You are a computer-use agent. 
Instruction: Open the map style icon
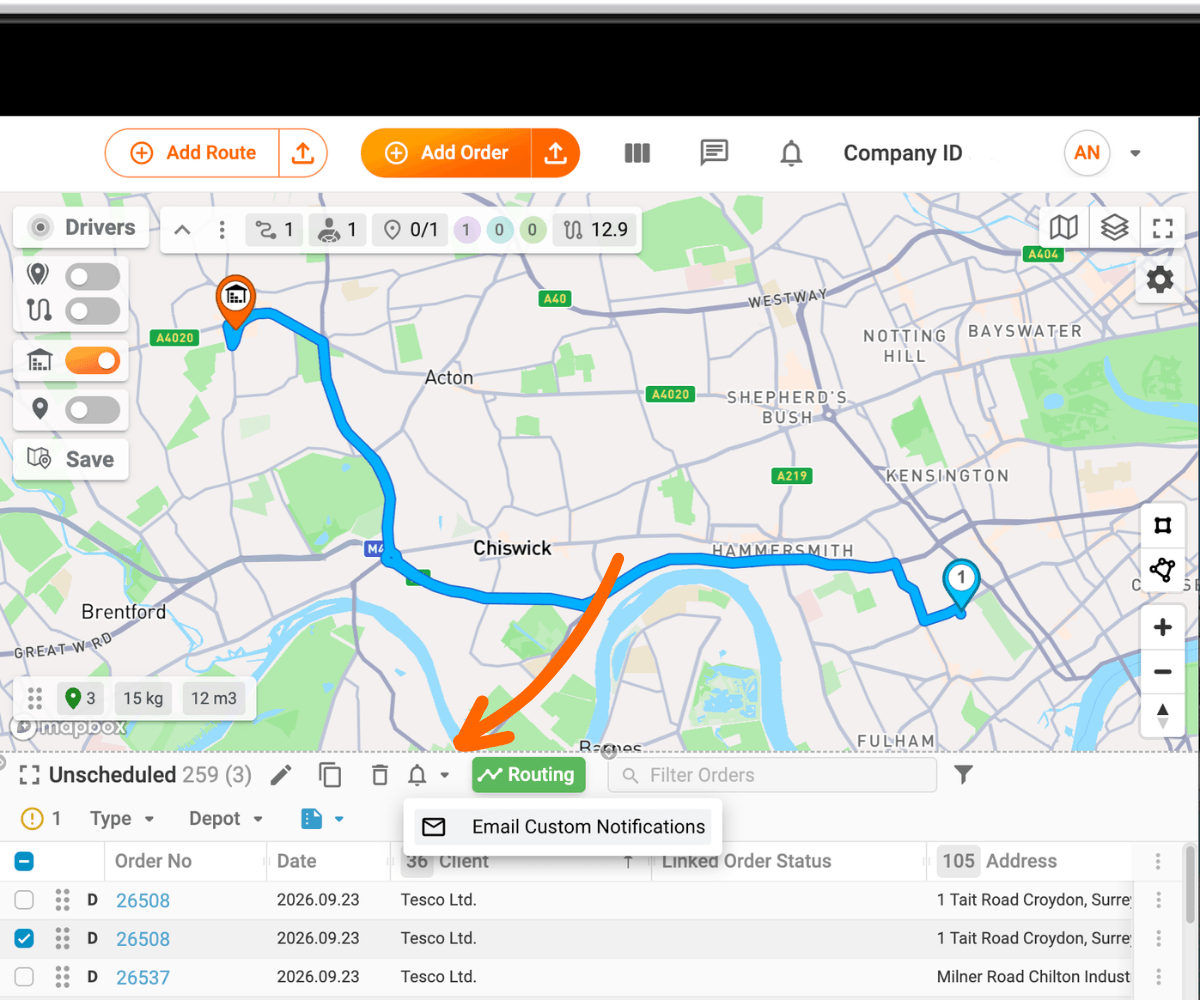click(x=1064, y=227)
